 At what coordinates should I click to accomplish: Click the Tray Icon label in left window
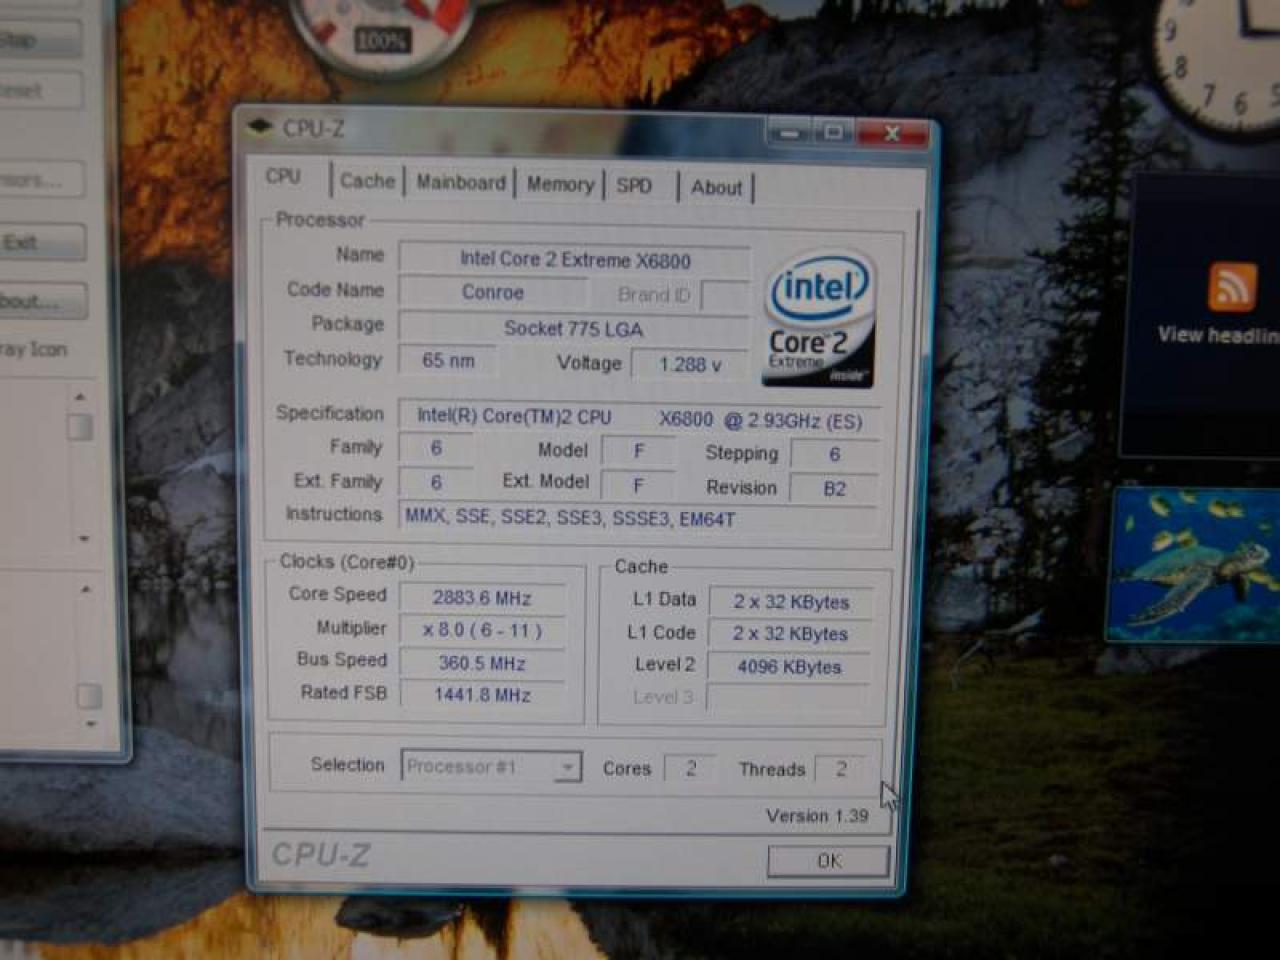[x=33, y=349]
